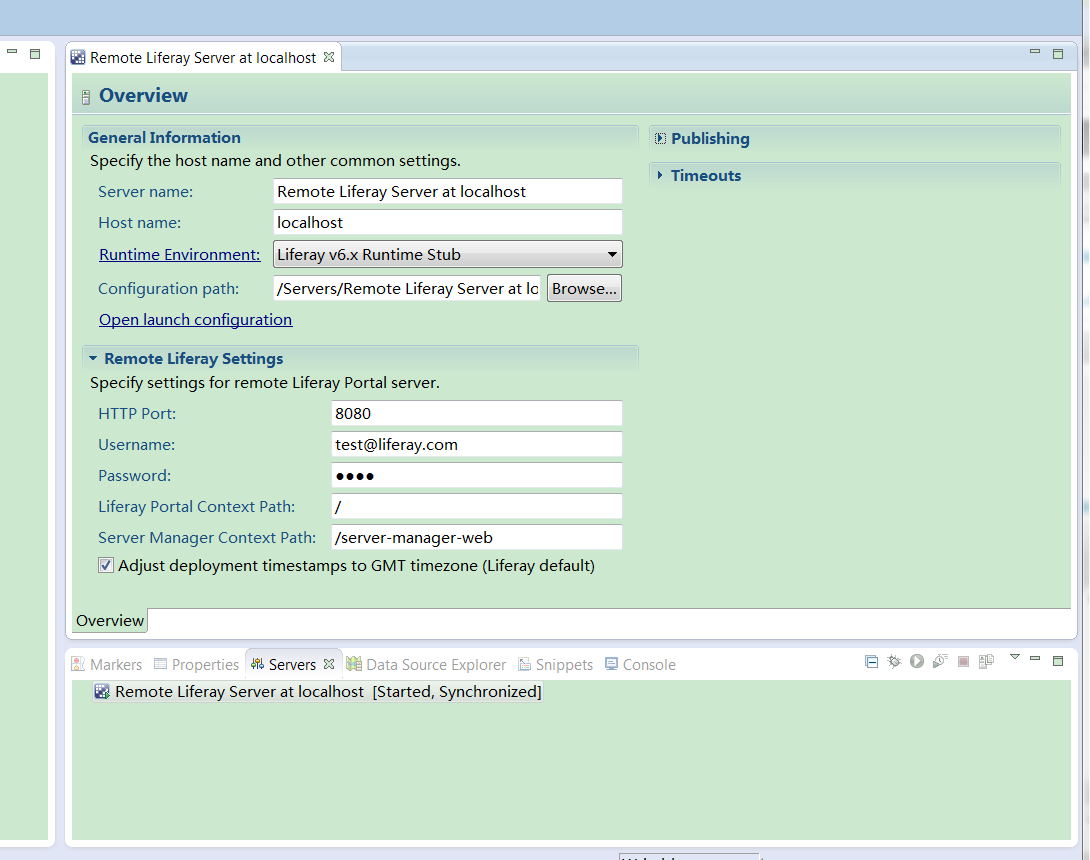The height and width of the screenshot is (860, 1090).
Task: Expand the Publishing section
Action: coord(660,139)
